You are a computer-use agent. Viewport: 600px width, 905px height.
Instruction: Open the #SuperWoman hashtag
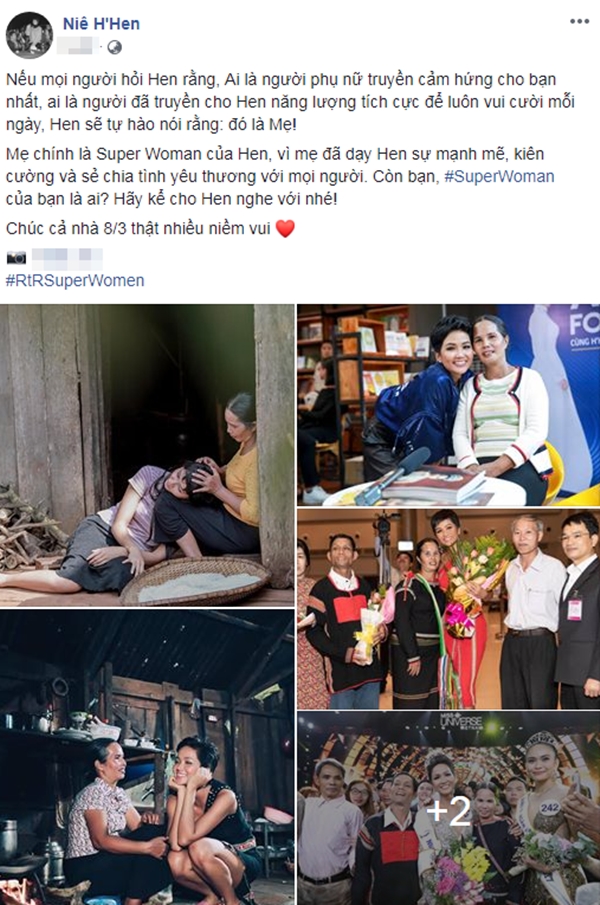[499, 176]
